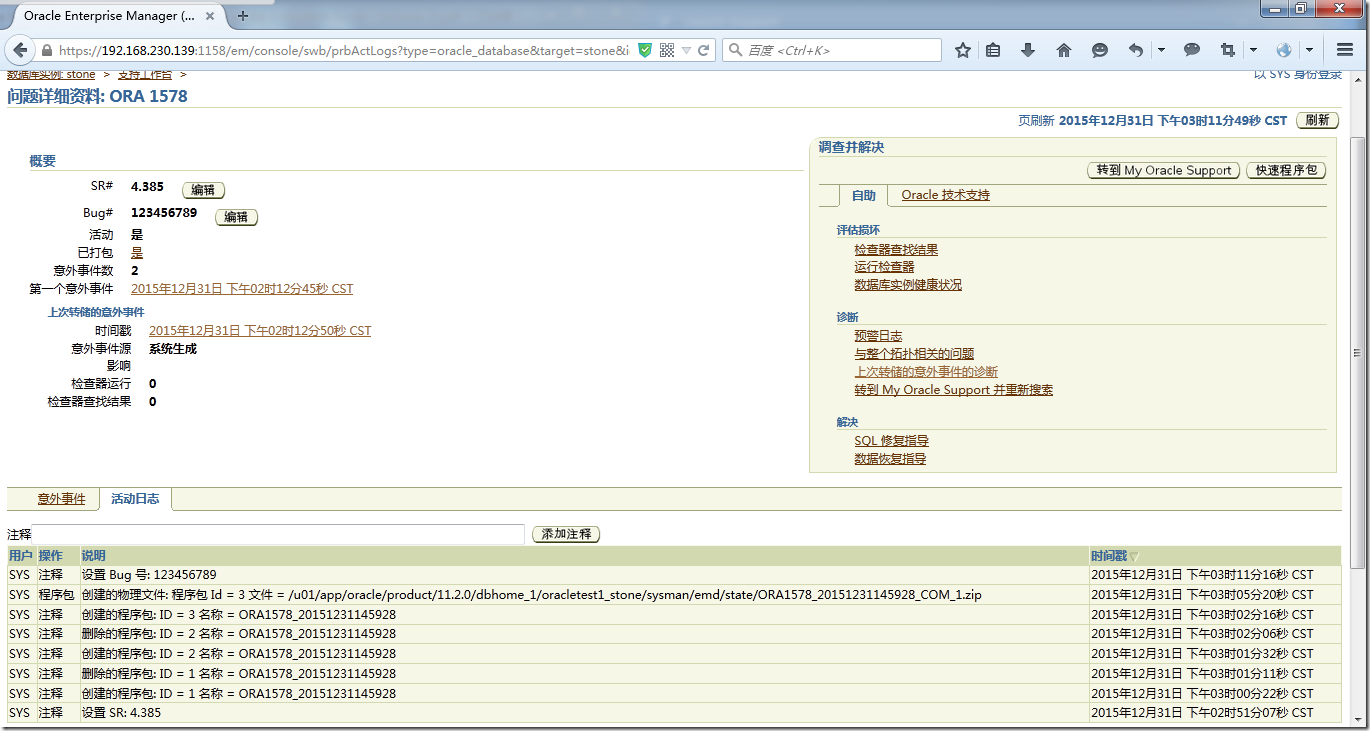Click the padlock site identity icon

click(46, 50)
